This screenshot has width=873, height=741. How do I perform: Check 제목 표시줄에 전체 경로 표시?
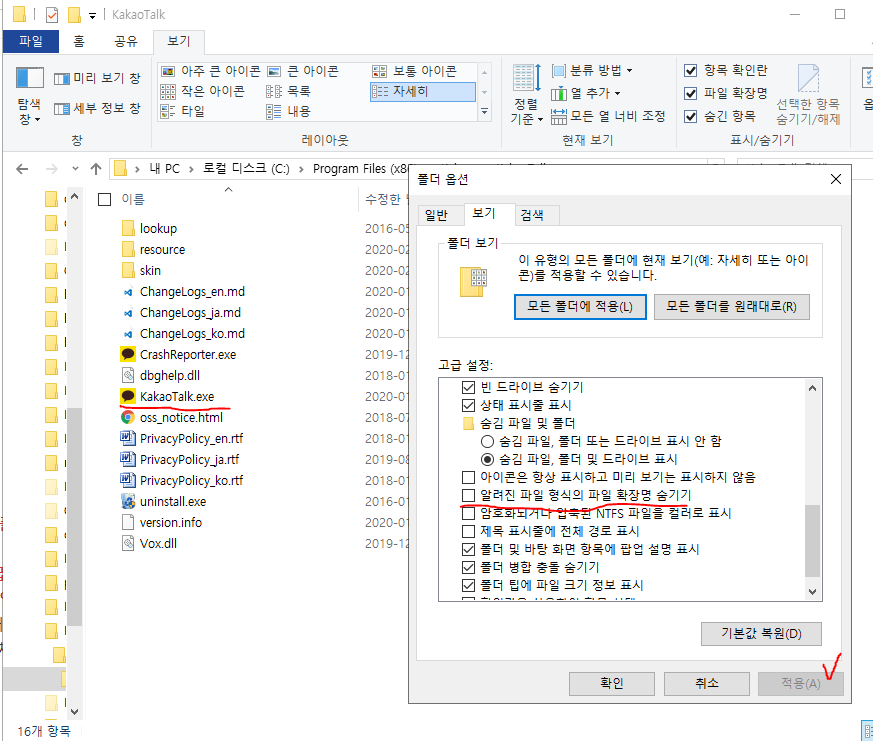click(468, 531)
